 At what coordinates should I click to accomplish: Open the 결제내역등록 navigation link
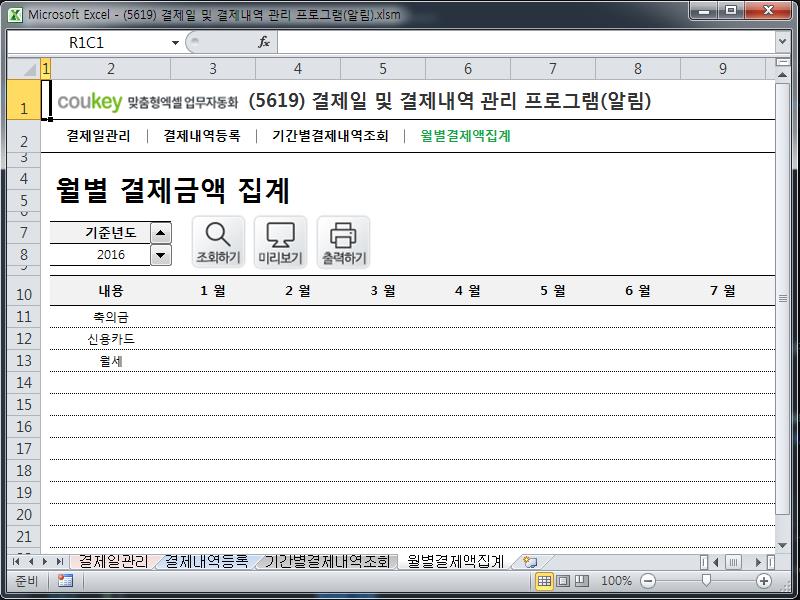(x=202, y=136)
